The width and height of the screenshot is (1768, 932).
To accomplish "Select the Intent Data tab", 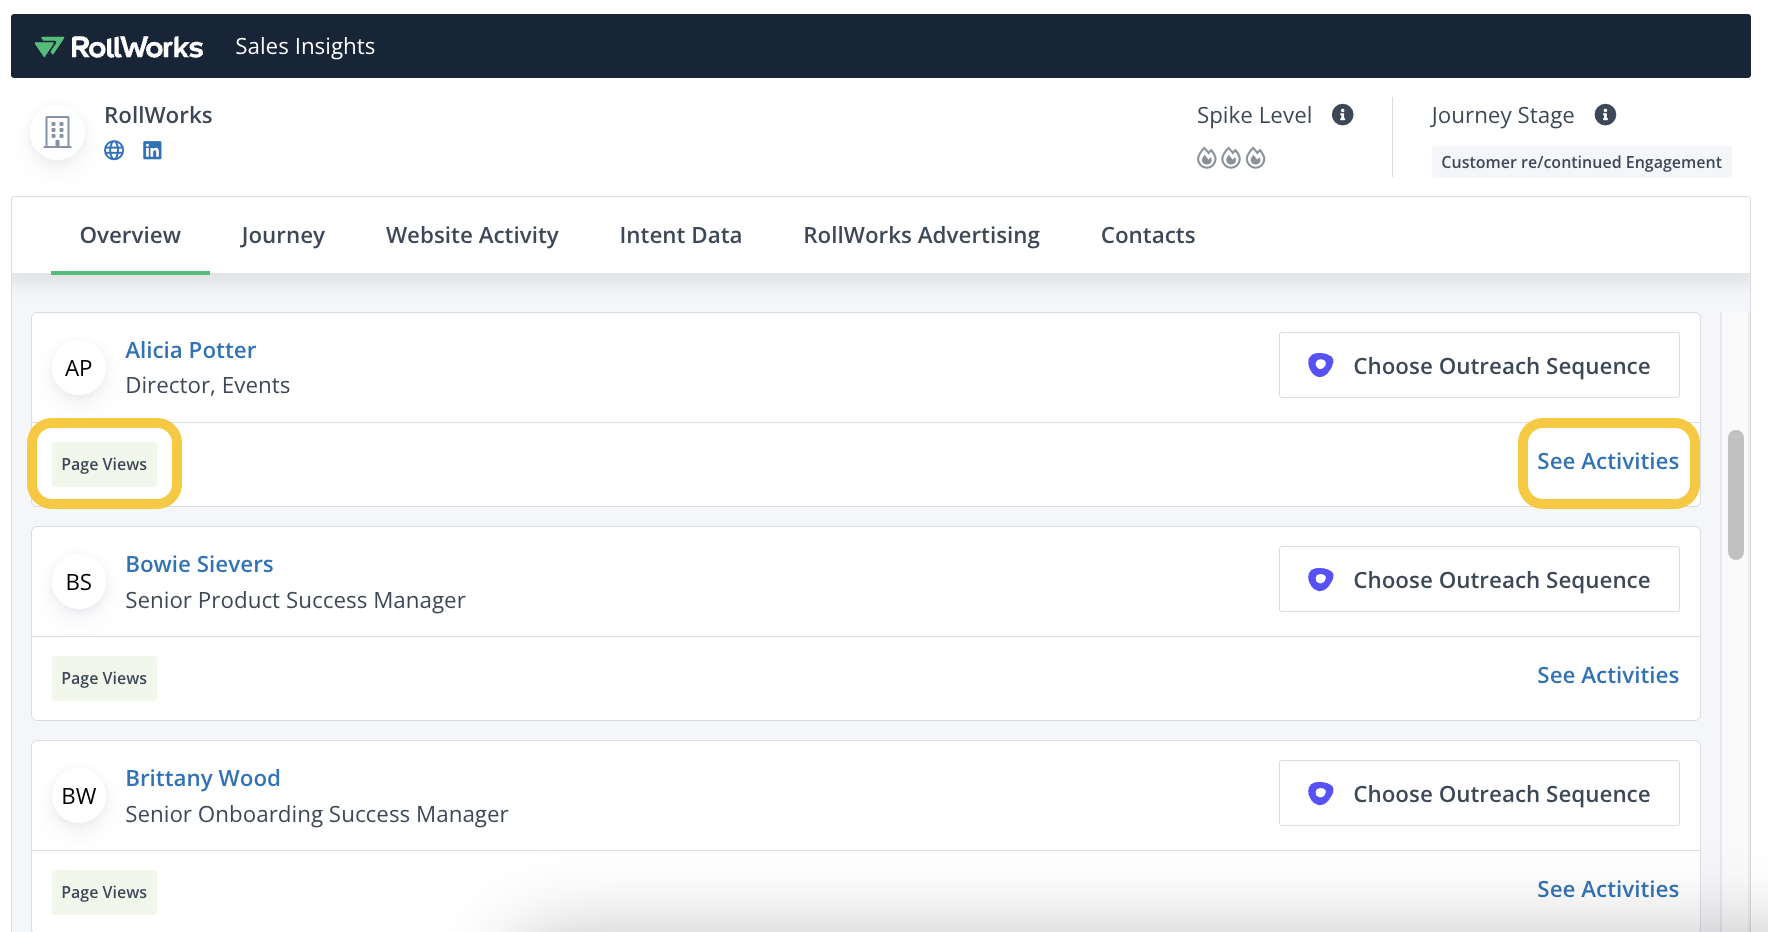I will [x=680, y=235].
